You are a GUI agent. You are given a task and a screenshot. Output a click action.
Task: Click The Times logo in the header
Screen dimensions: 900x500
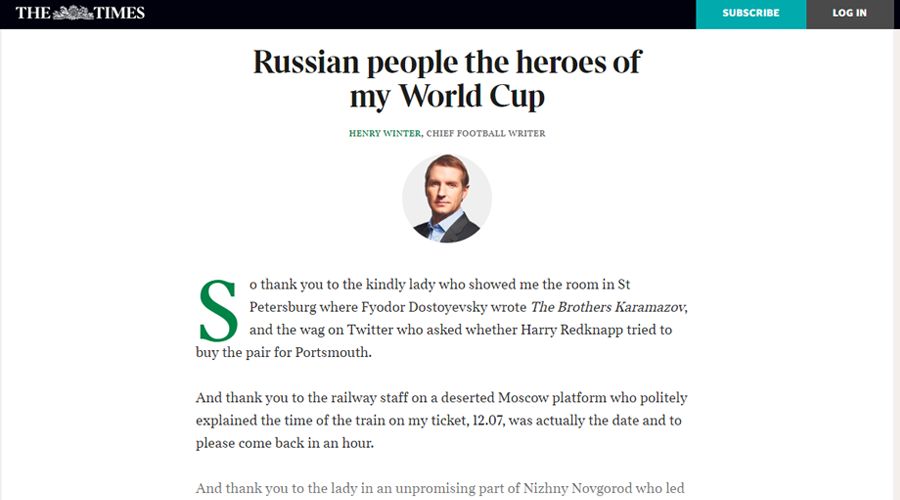tap(80, 13)
